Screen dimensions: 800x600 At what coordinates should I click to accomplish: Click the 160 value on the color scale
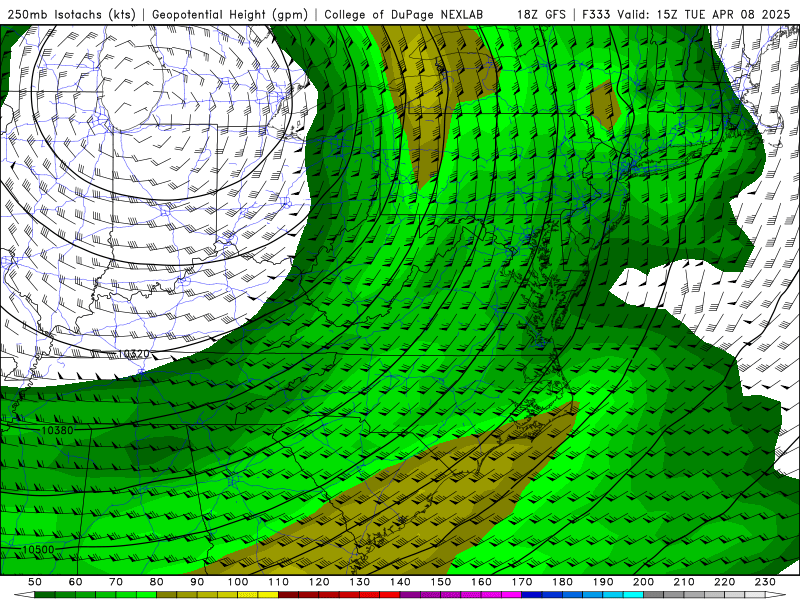coord(481,582)
